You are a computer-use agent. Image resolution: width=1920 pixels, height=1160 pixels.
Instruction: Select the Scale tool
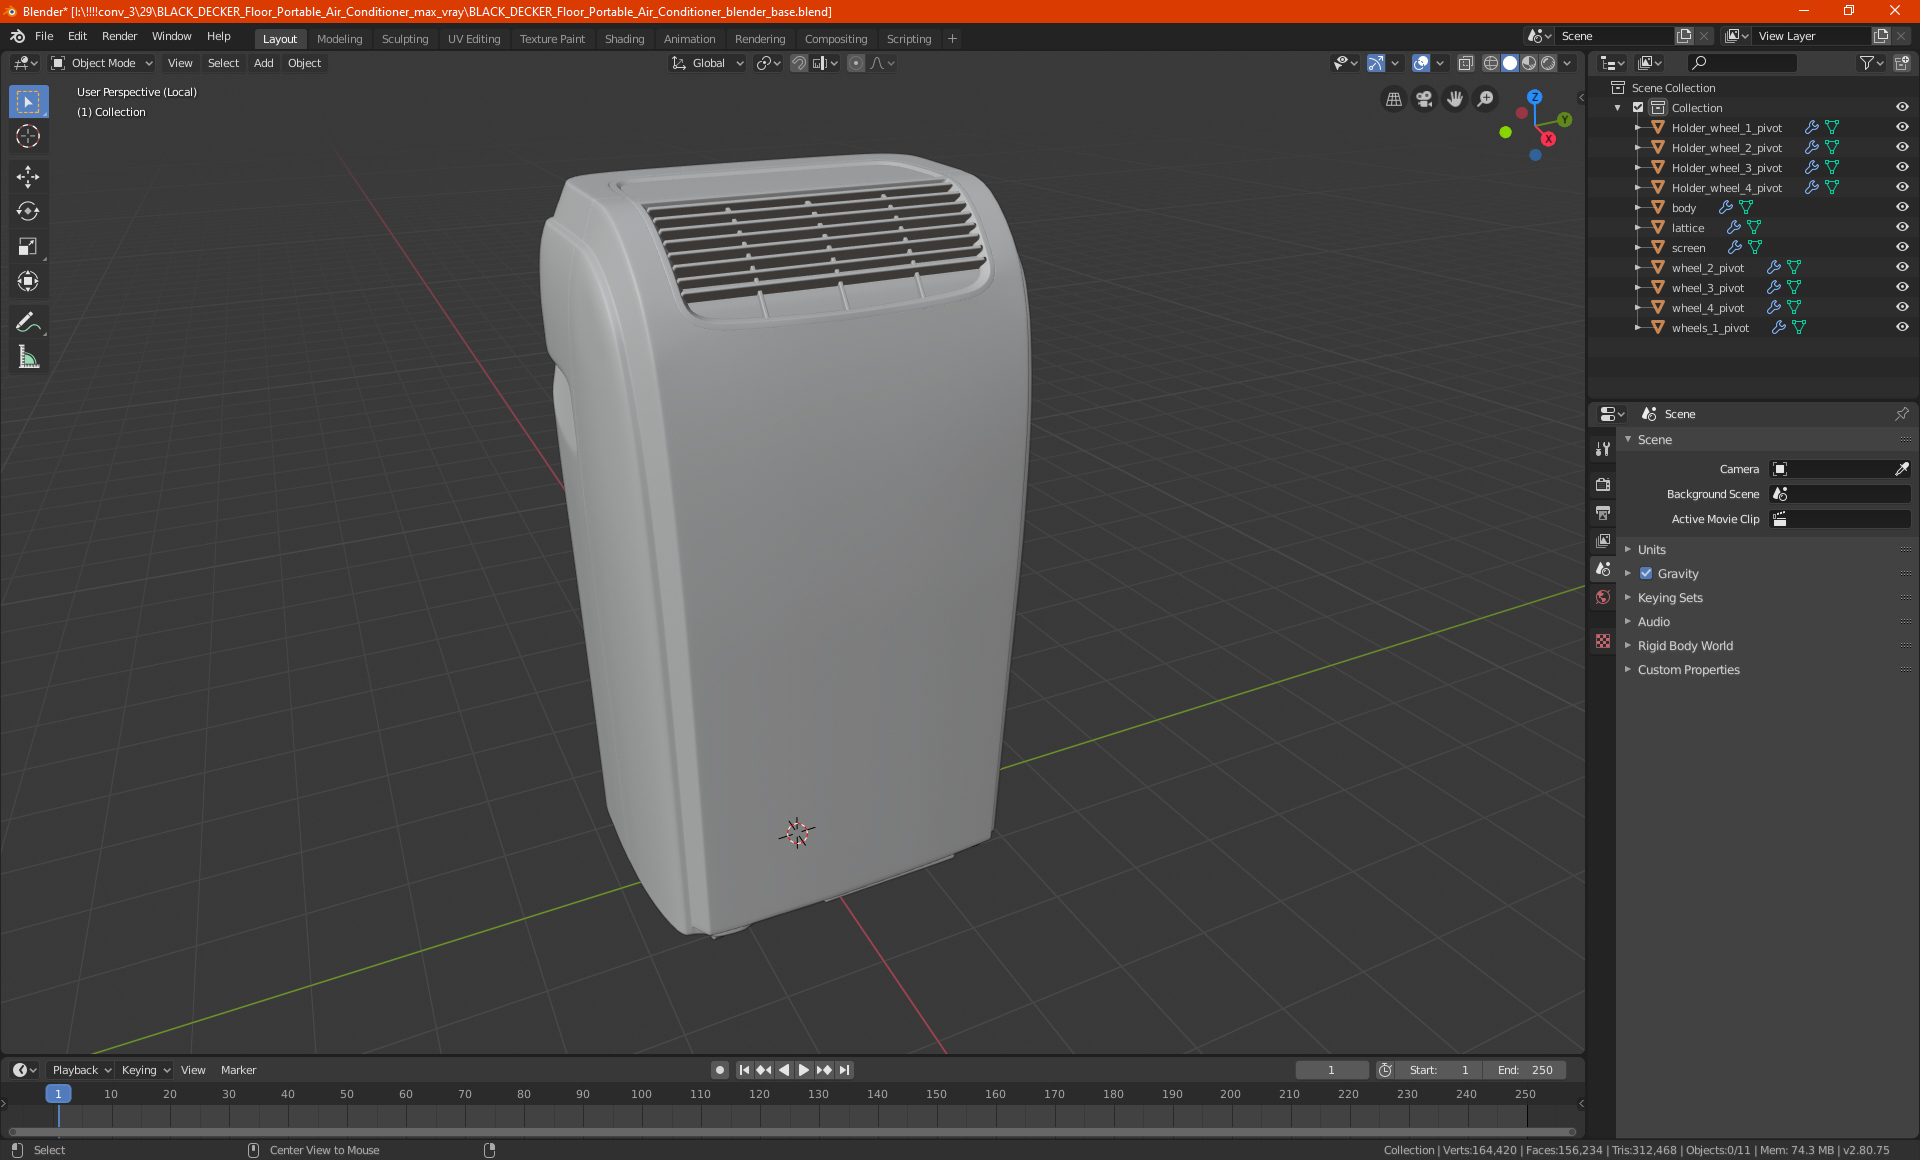(x=28, y=247)
